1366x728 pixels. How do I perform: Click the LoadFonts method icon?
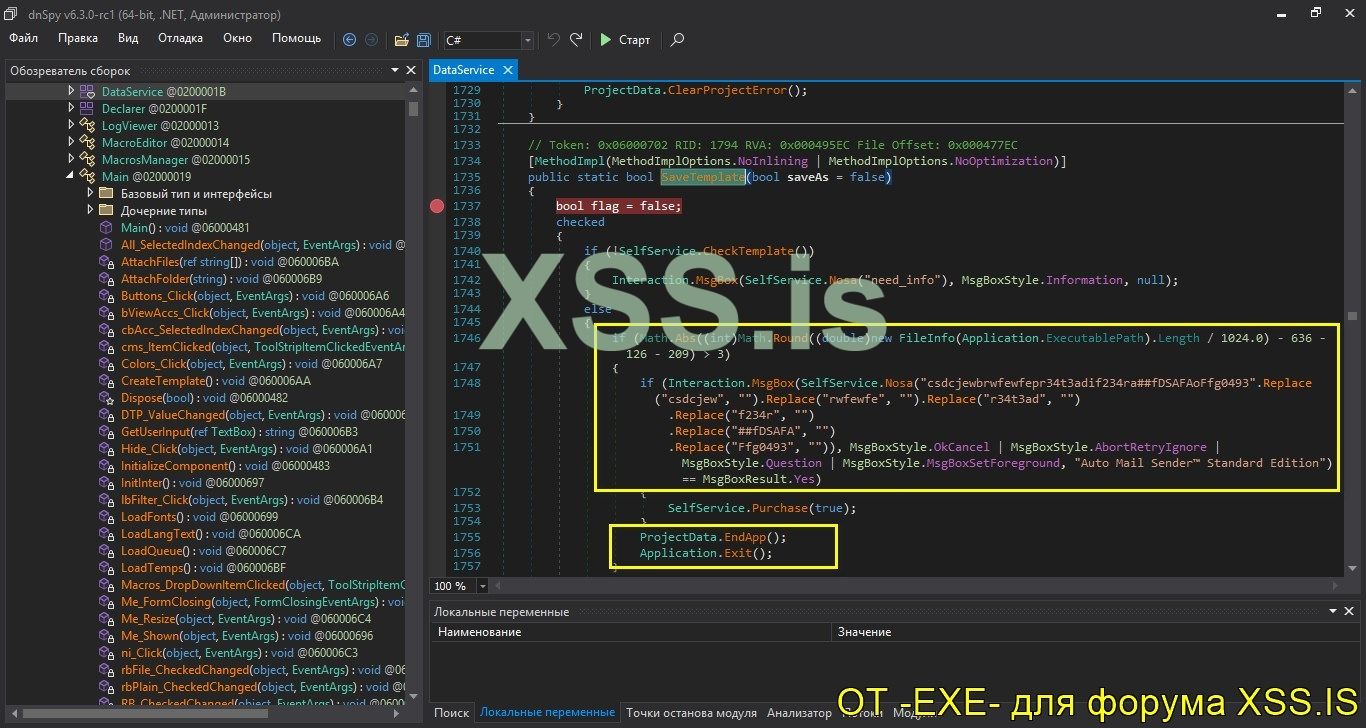click(x=106, y=516)
